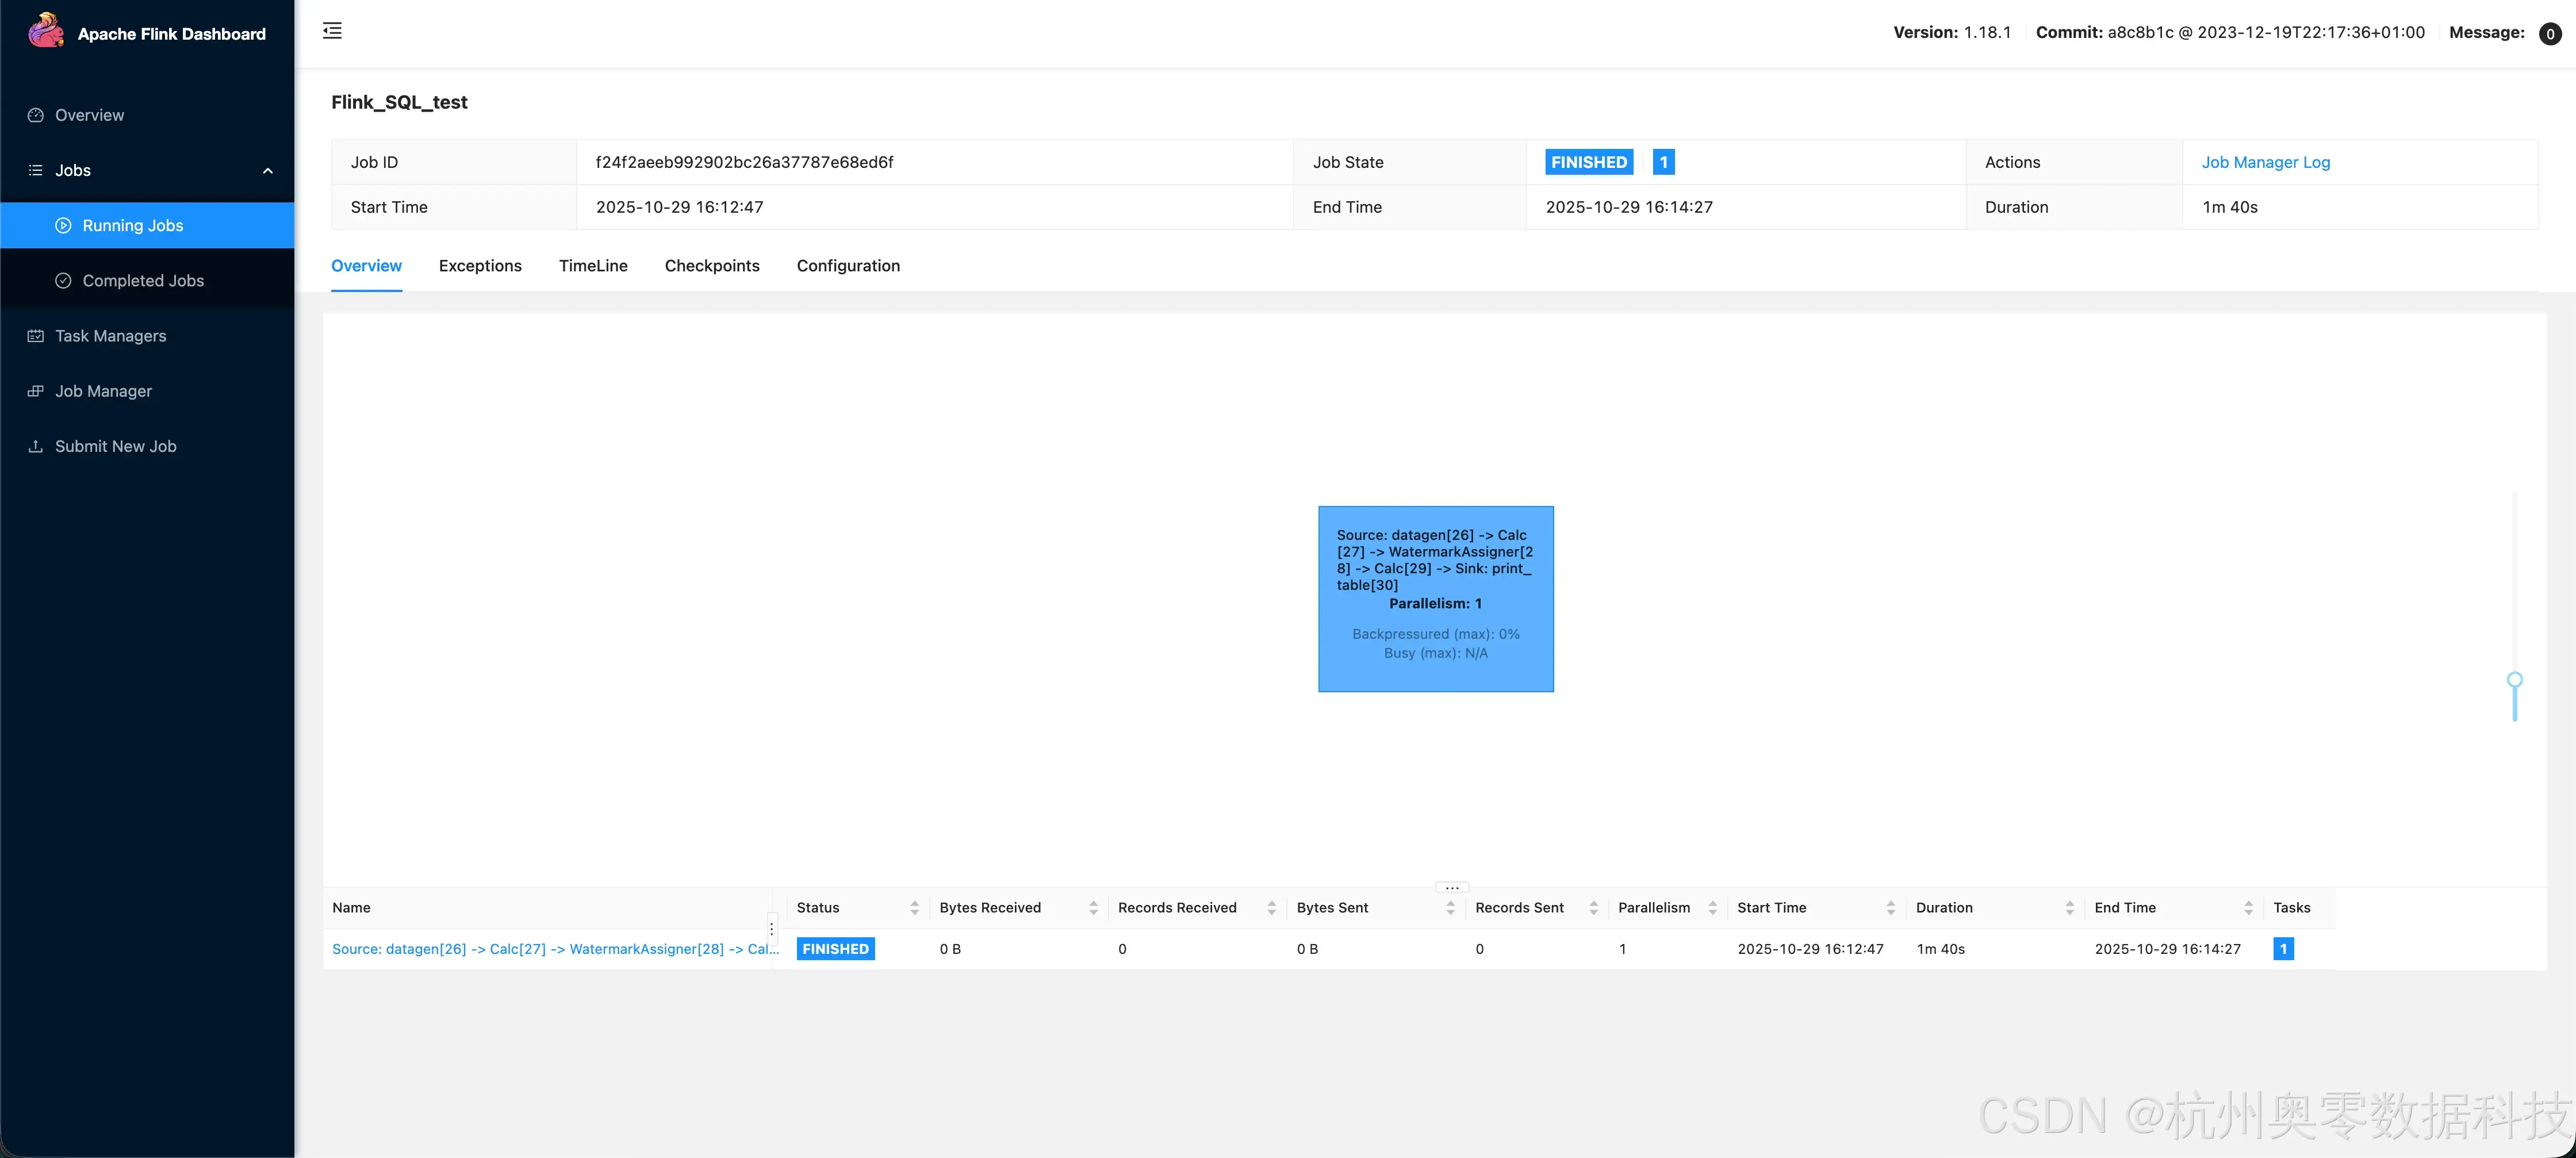Click the Task Managers sidebar icon

tap(36, 336)
